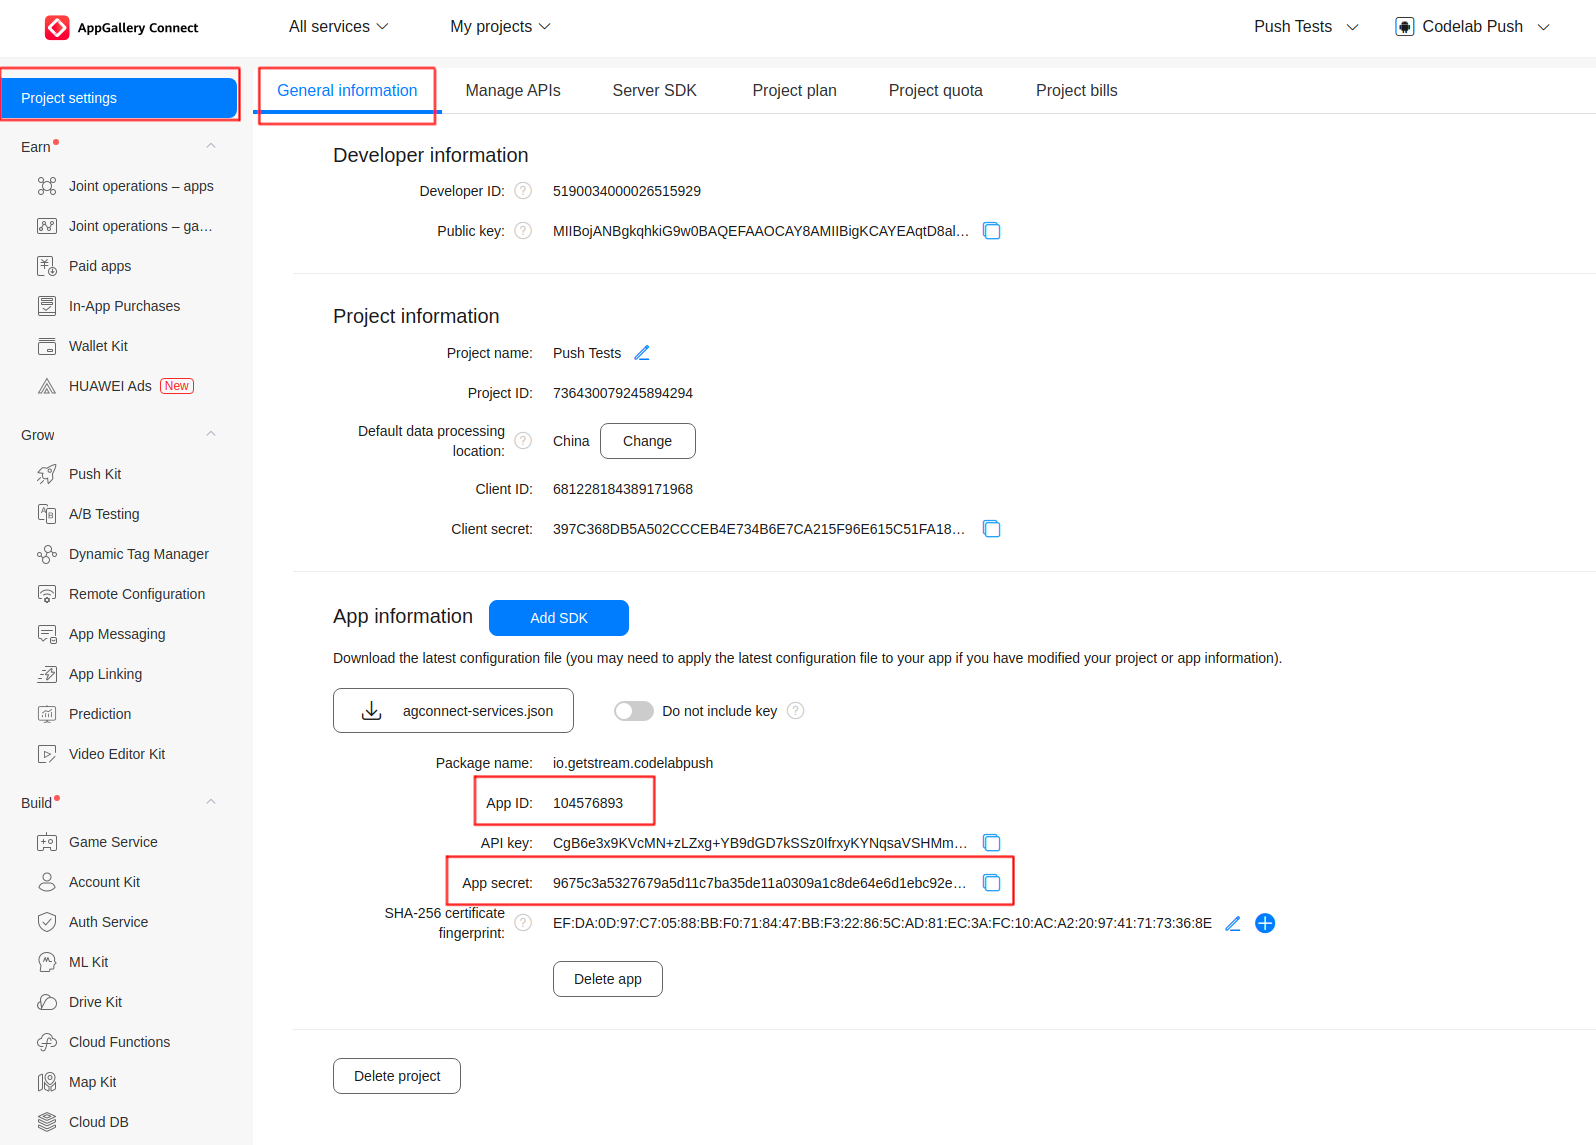Edit the SHA-256 certificate fingerprint
1596x1145 pixels.
[1233, 923]
